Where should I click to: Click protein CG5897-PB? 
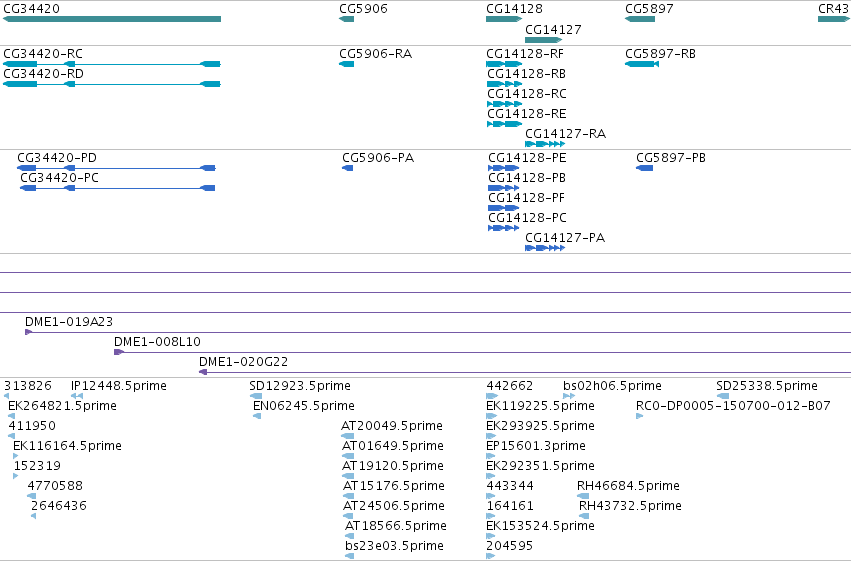(644, 168)
